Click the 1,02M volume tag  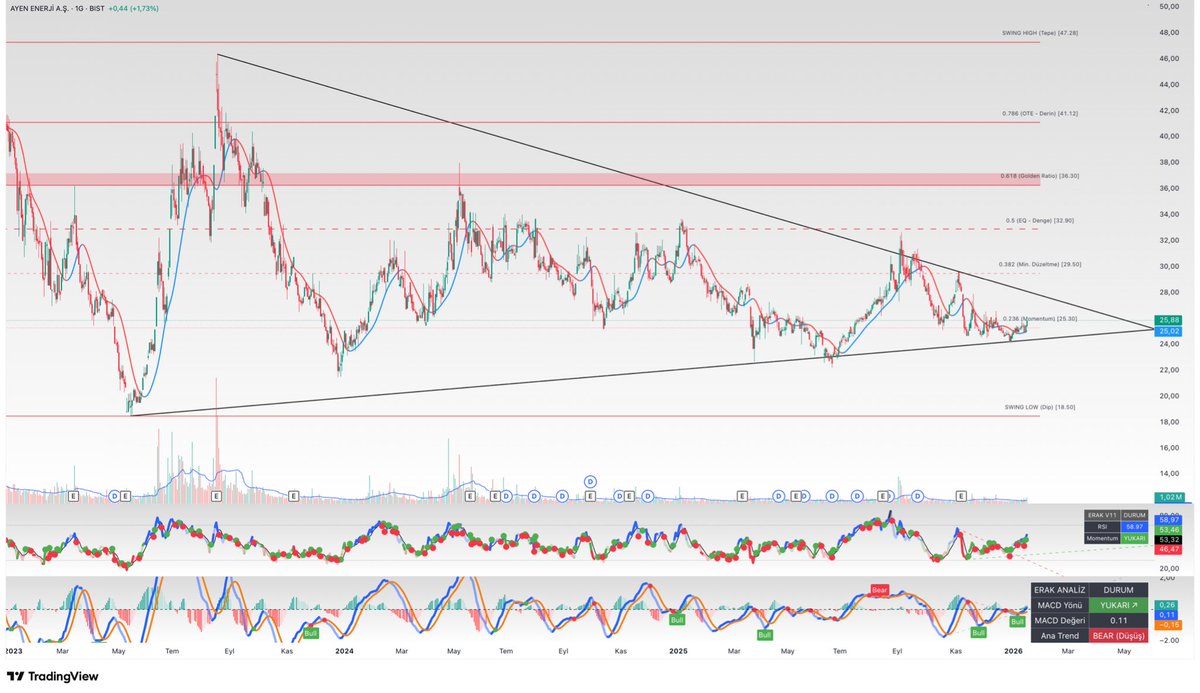pos(1169,497)
